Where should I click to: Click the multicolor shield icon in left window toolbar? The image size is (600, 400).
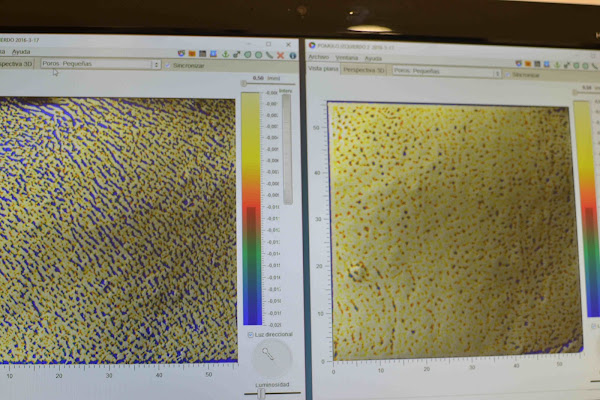[x=181, y=54]
